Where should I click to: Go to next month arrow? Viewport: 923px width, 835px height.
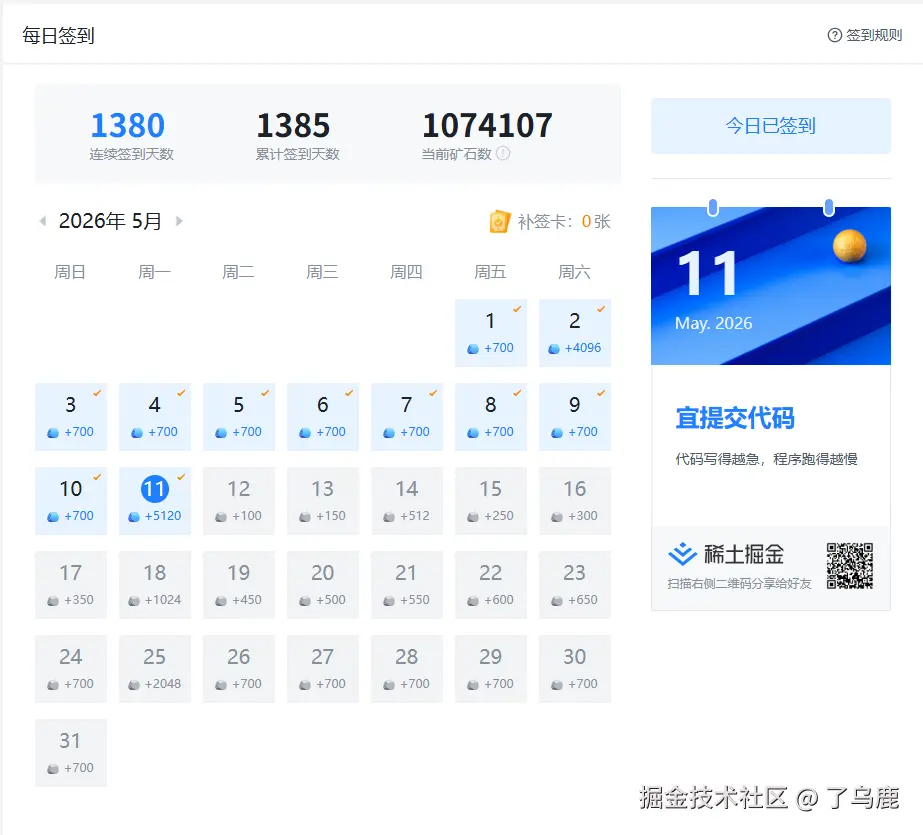[x=179, y=221]
